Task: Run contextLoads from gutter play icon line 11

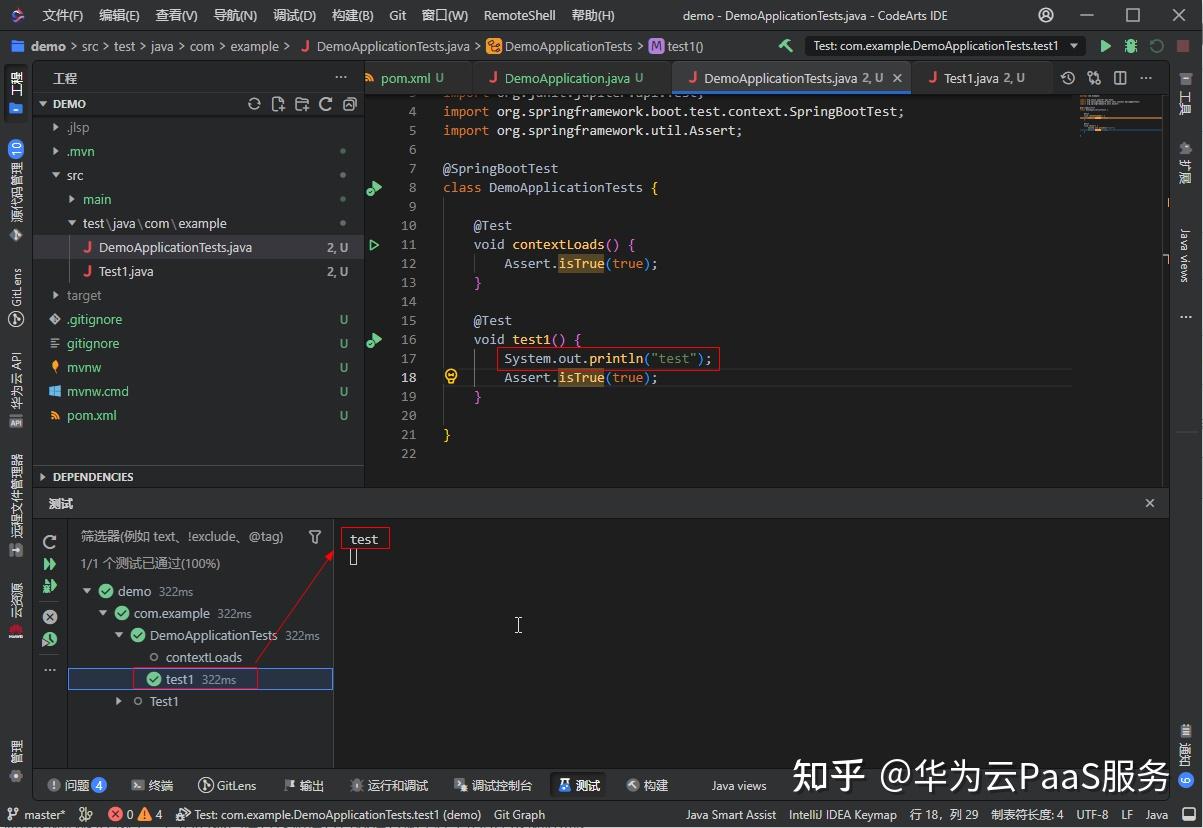Action: click(x=374, y=245)
